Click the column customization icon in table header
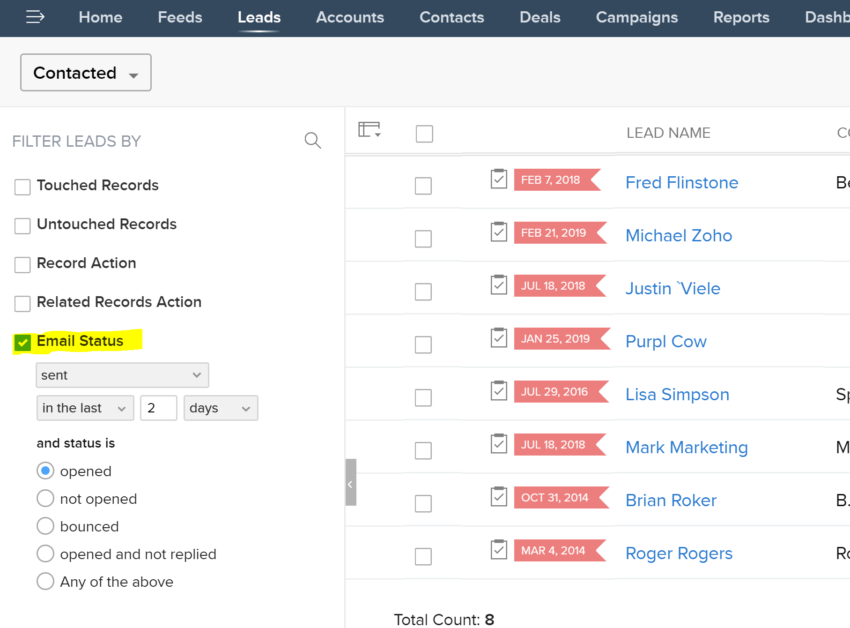850x628 pixels. tap(370, 129)
